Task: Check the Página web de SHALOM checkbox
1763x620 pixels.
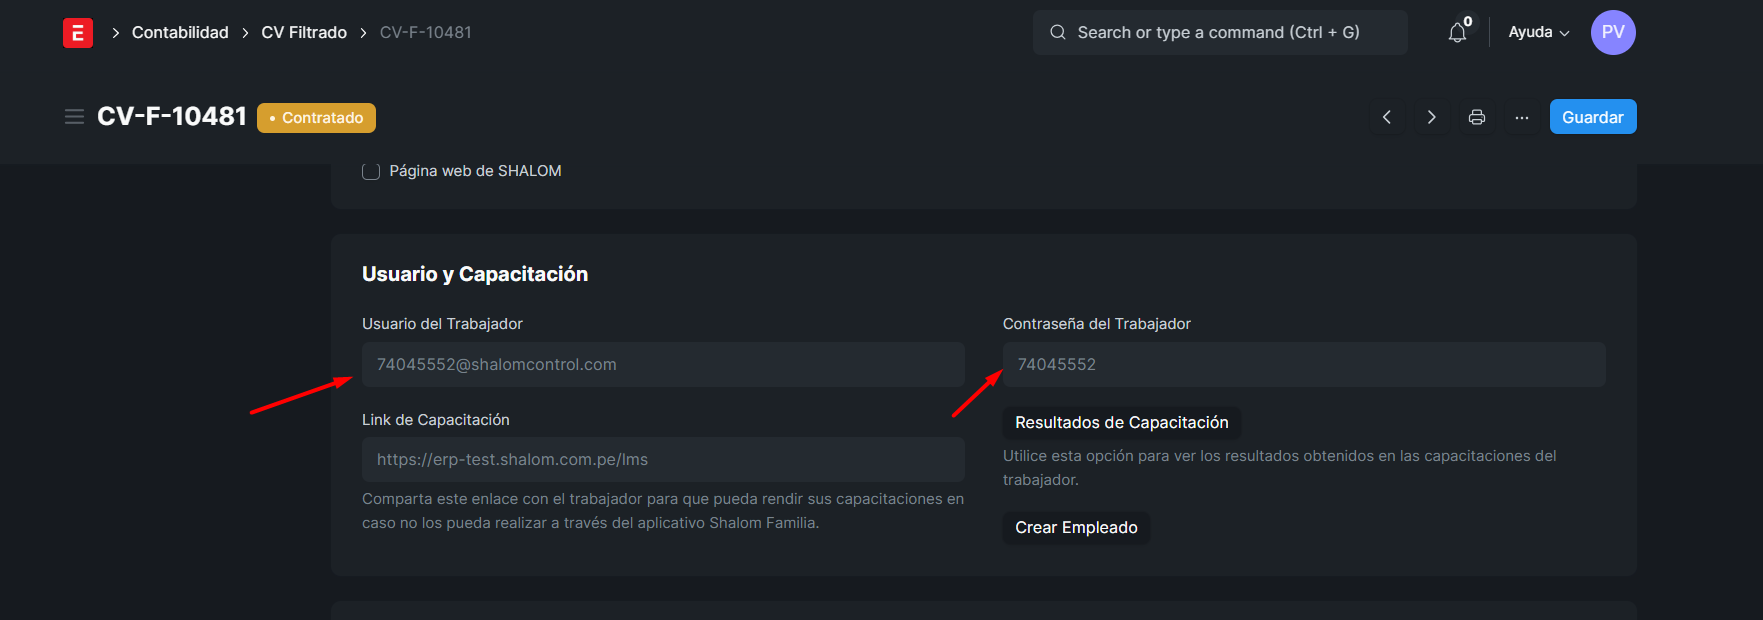Action: tap(371, 171)
